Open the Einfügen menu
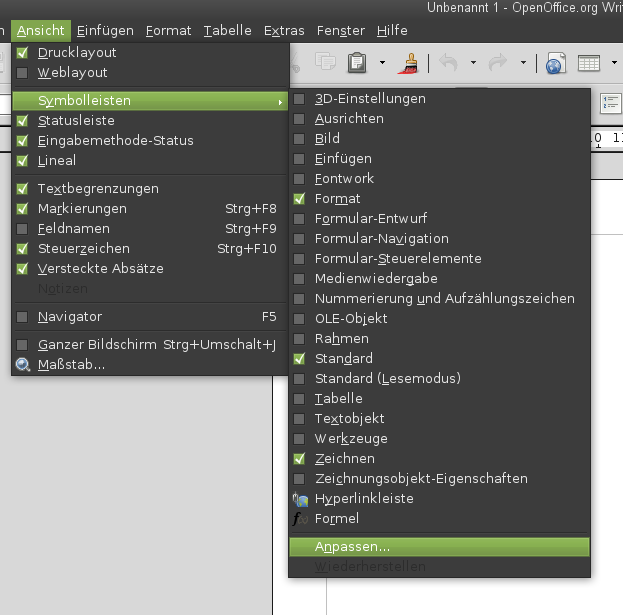Viewport: 623px width, 615px height. click(x=105, y=31)
